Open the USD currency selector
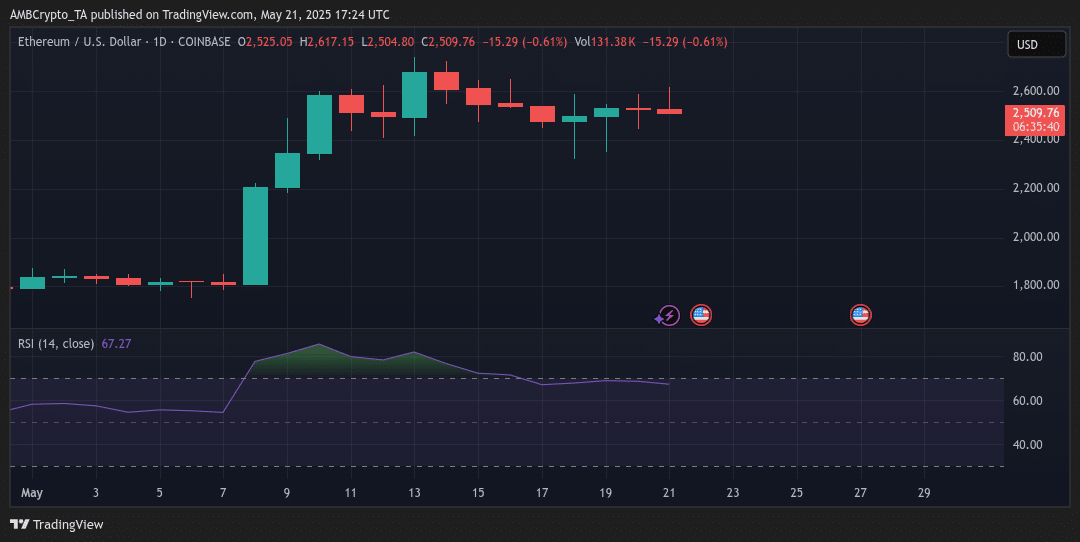The height and width of the screenshot is (542, 1080). [1036, 45]
